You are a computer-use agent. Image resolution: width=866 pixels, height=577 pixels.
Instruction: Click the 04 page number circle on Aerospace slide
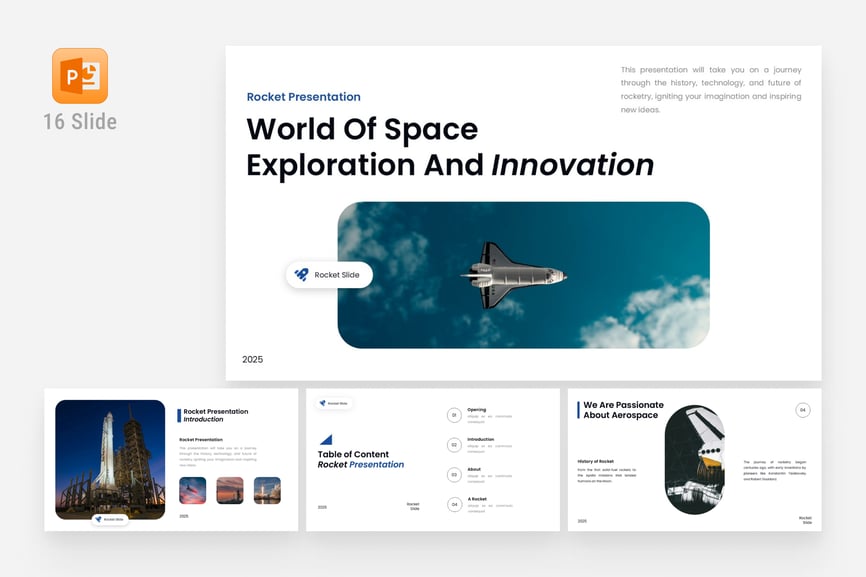[x=802, y=410]
